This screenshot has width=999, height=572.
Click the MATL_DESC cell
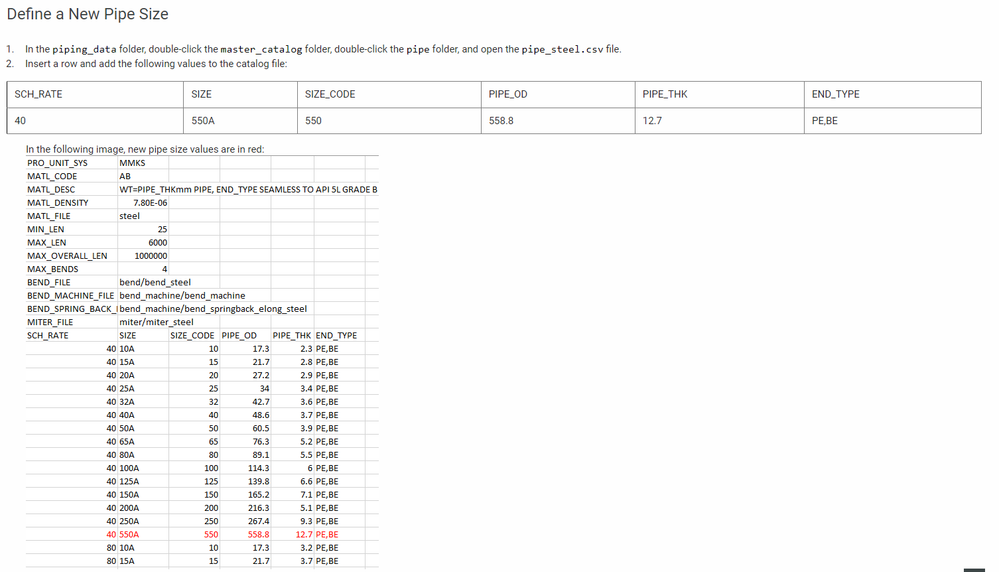tap(51, 190)
